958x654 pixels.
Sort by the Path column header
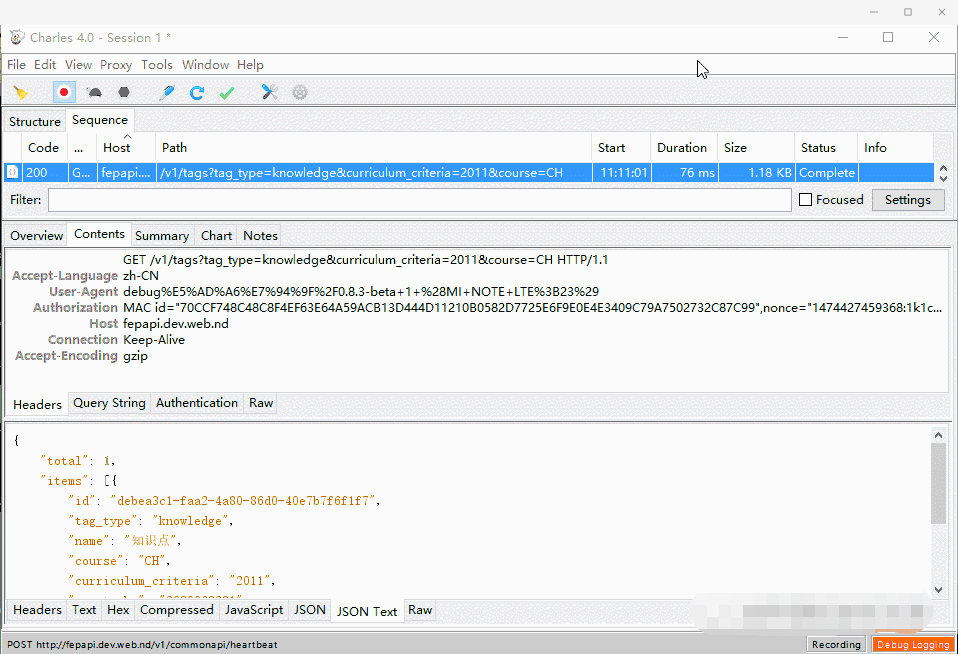click(373, 148)
